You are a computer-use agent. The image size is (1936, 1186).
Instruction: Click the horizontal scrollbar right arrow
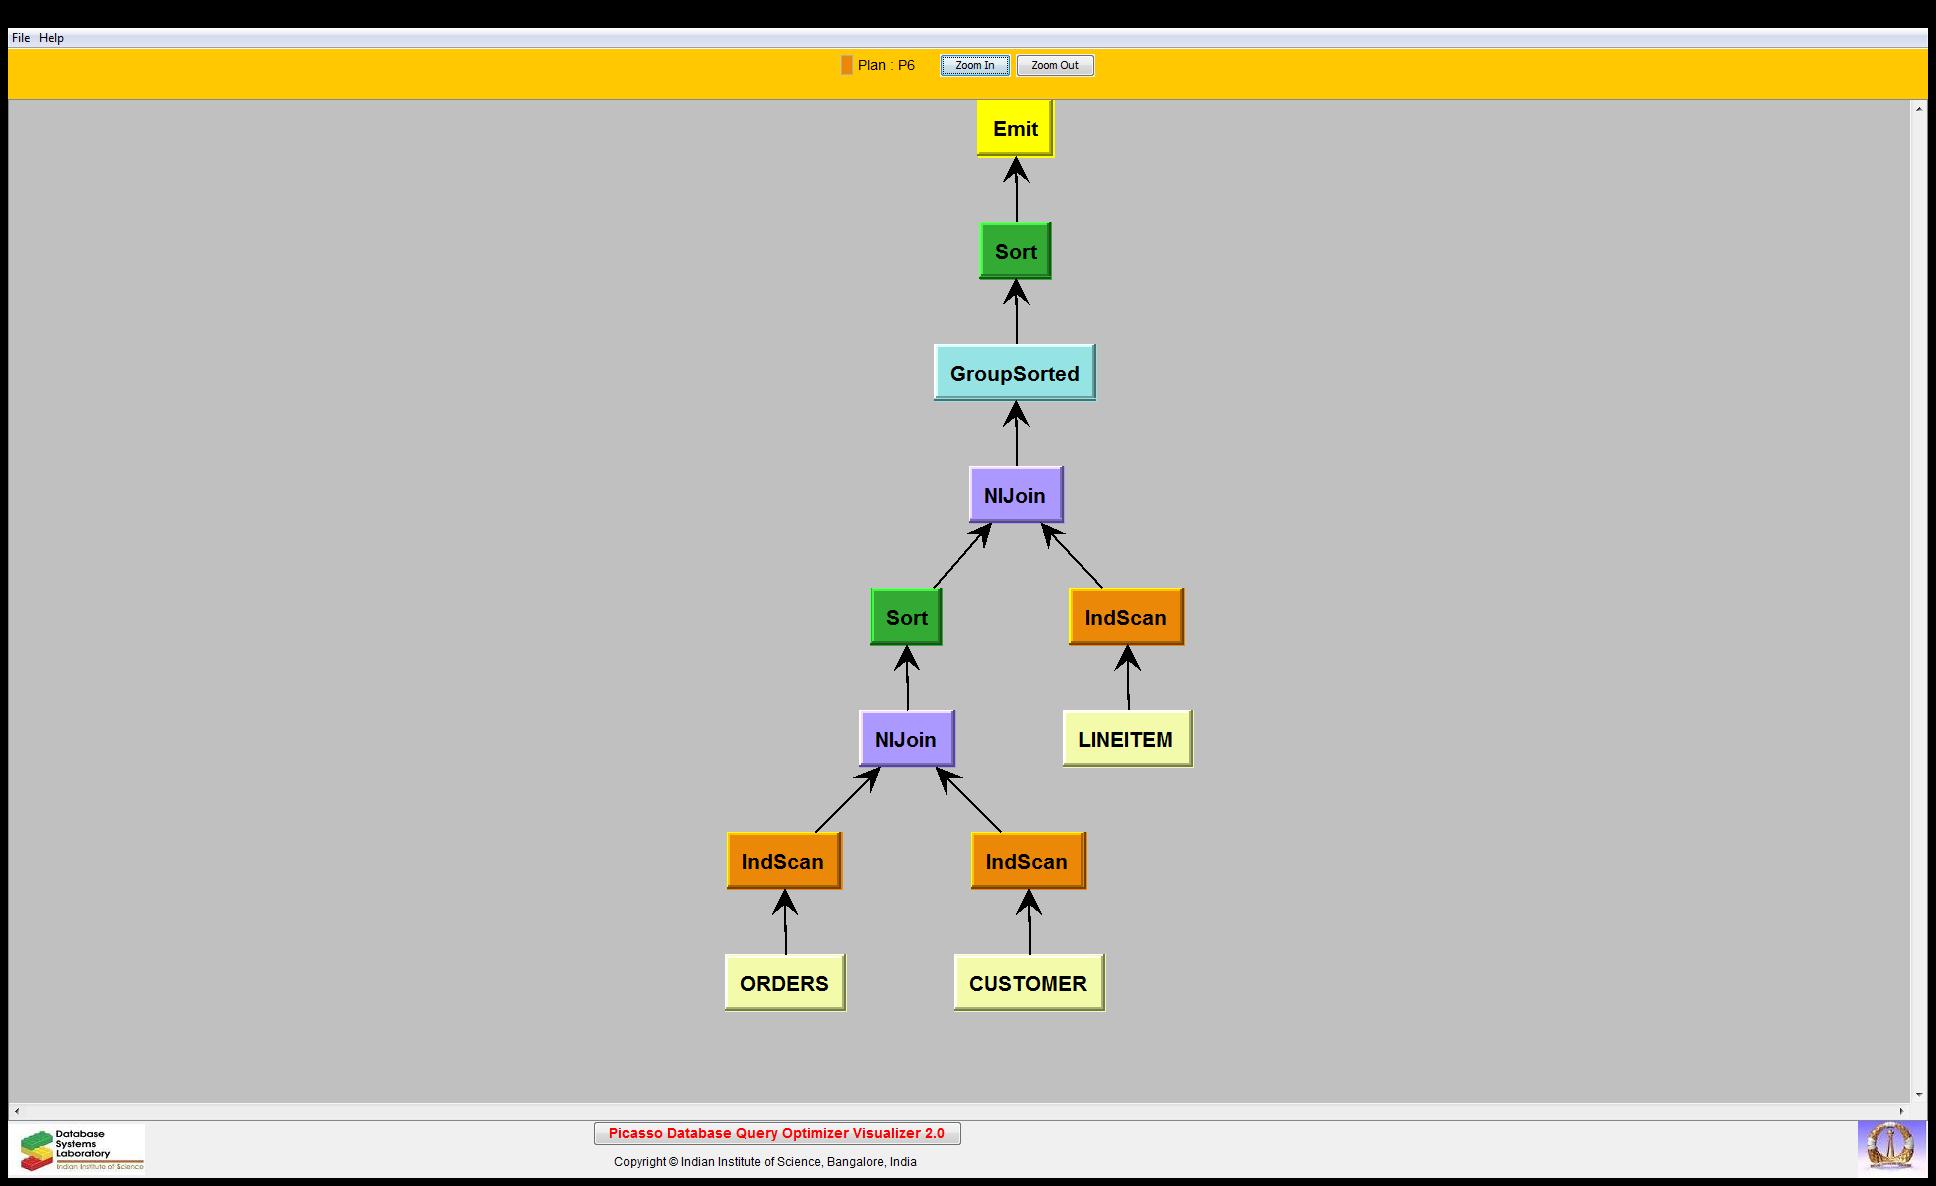1901,1111
